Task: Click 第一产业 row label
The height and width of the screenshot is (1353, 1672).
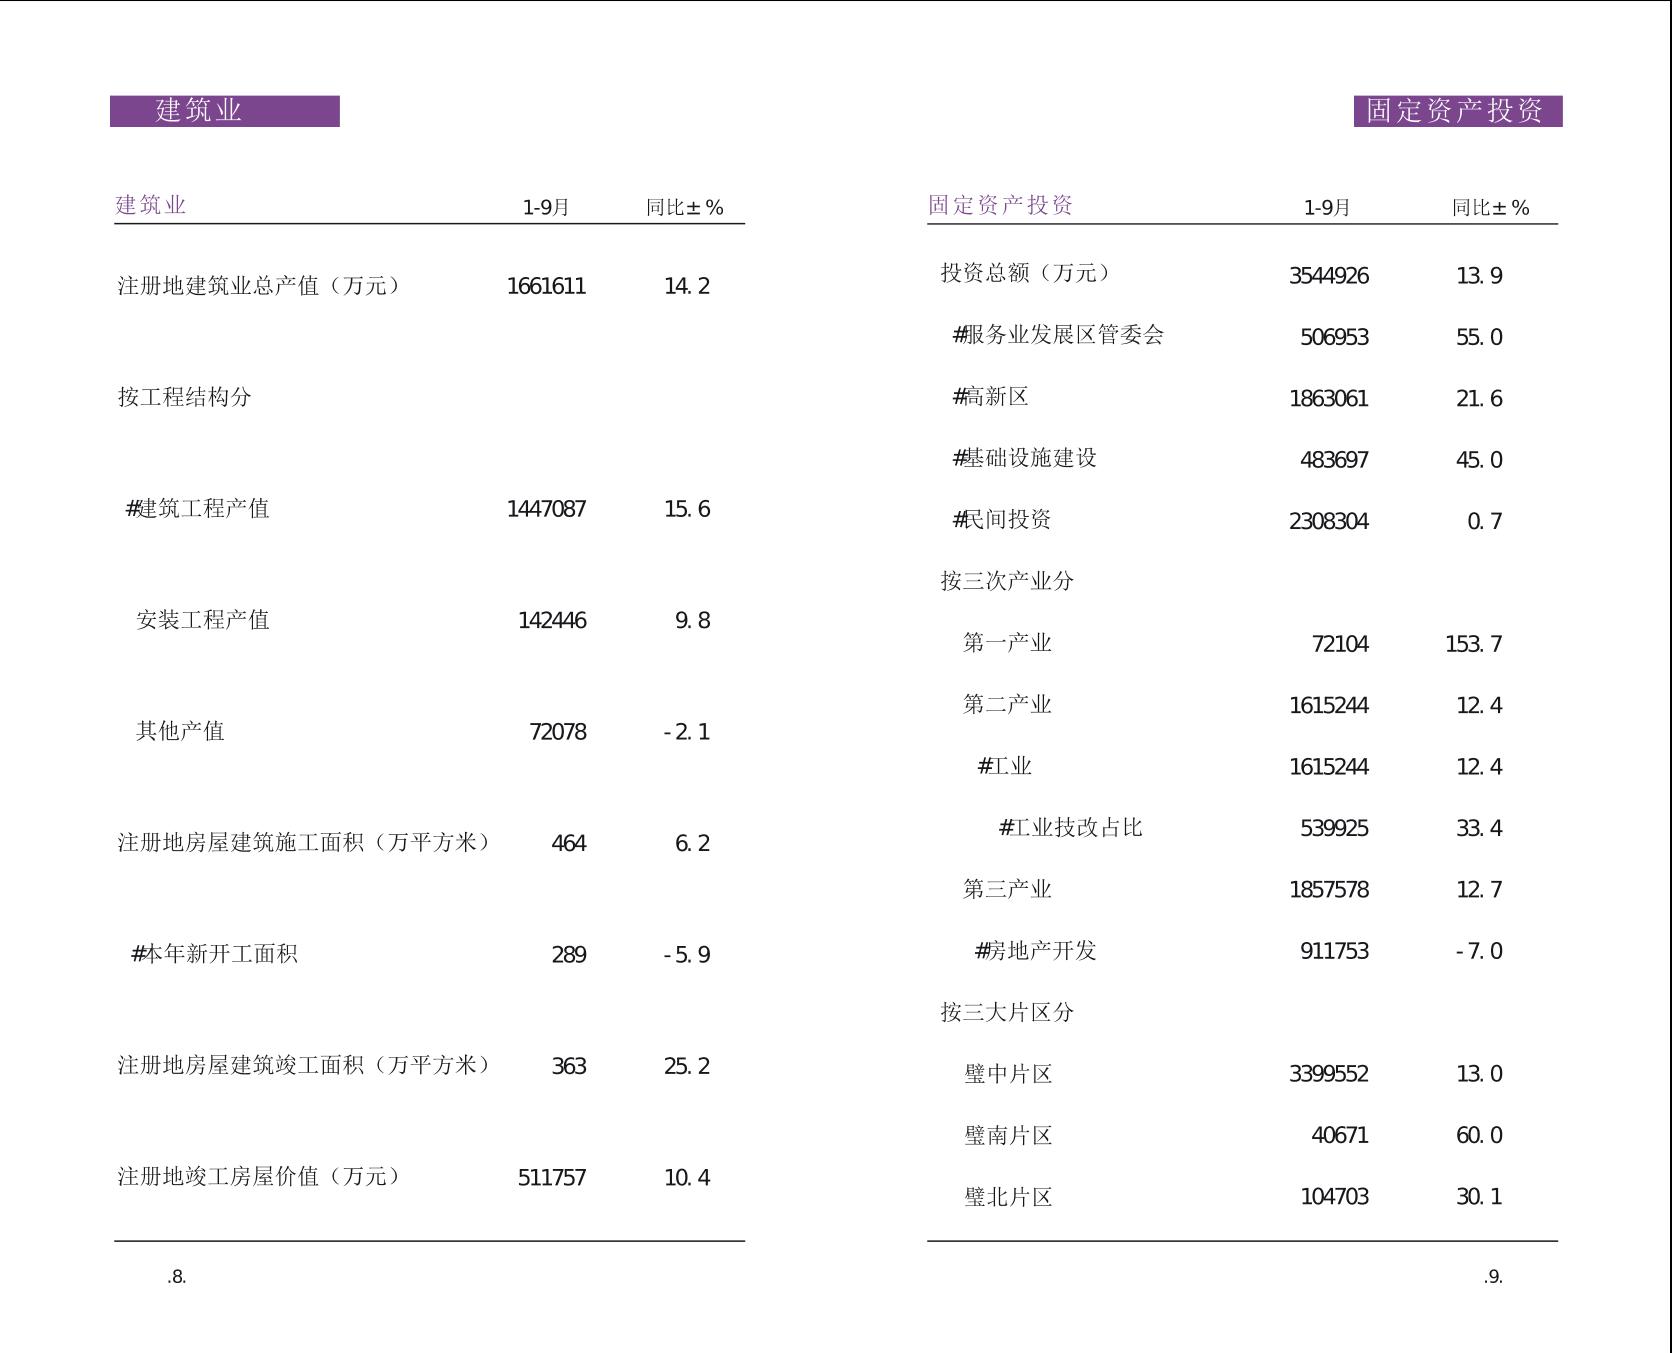Action: tap(1007, 643)
